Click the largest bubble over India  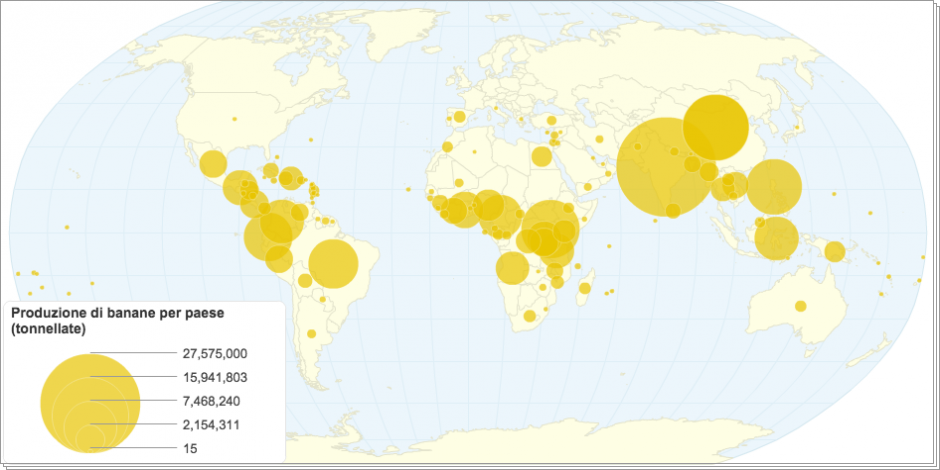tap(664, 167)
